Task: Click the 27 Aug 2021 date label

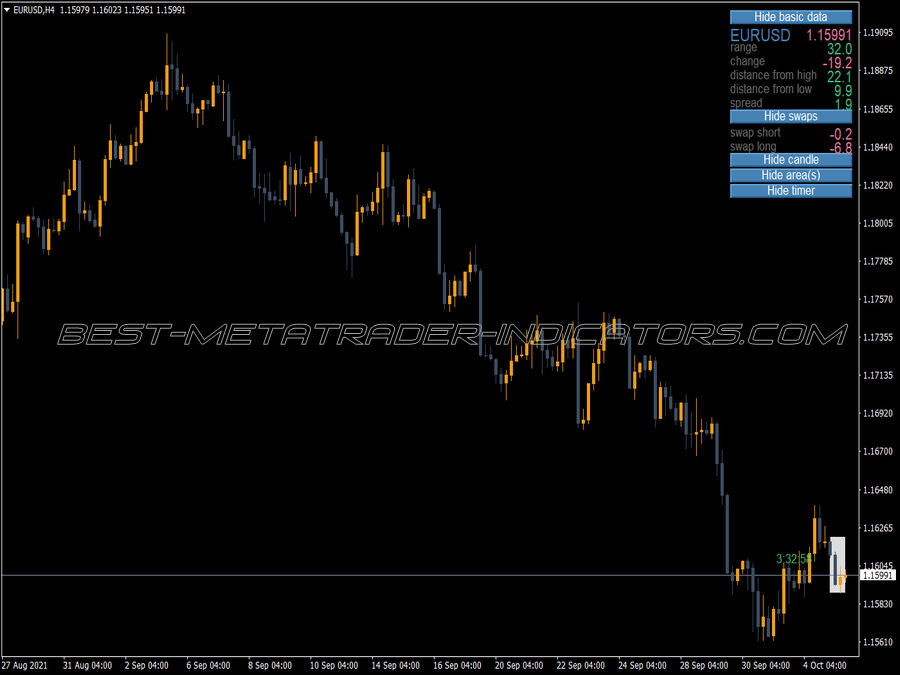Action: (25, 666)
